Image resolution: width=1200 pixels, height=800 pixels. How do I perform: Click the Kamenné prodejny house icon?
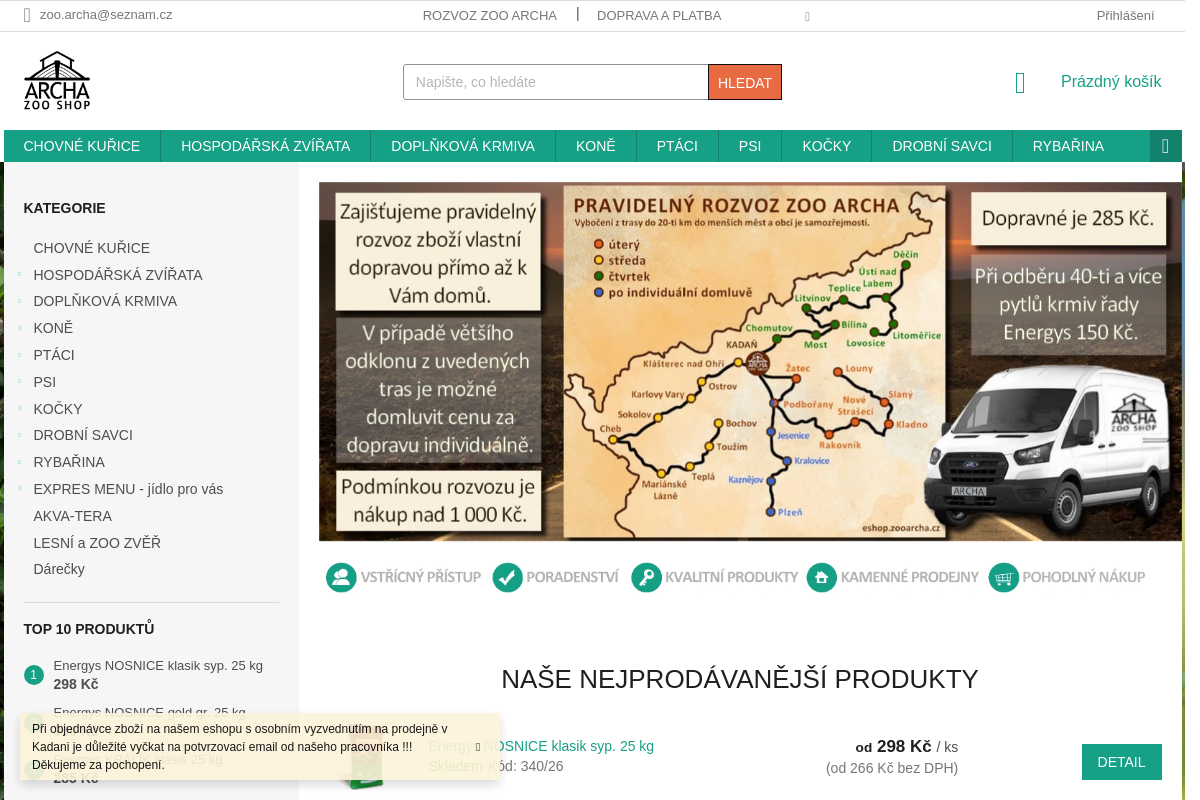click(822, 577)
